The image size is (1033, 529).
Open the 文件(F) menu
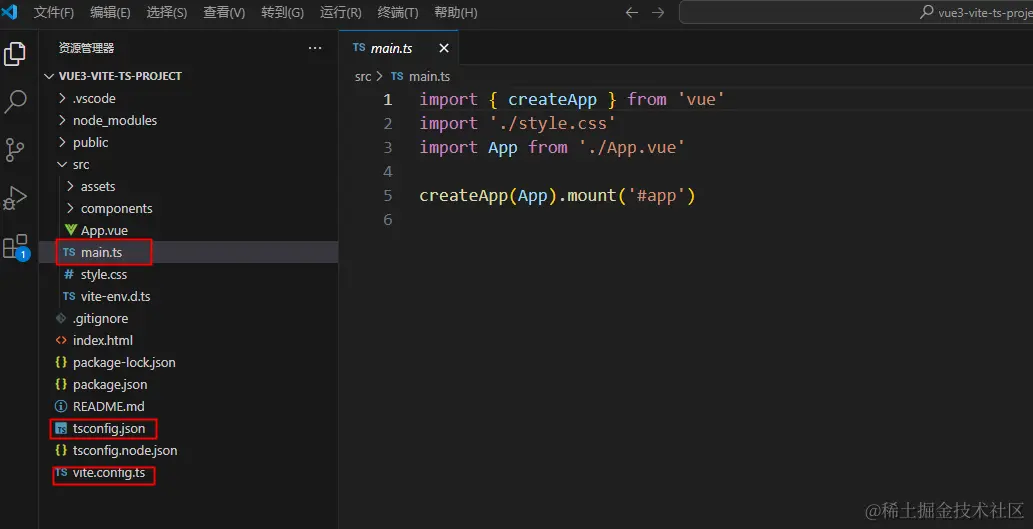click(x=54, y=13)
